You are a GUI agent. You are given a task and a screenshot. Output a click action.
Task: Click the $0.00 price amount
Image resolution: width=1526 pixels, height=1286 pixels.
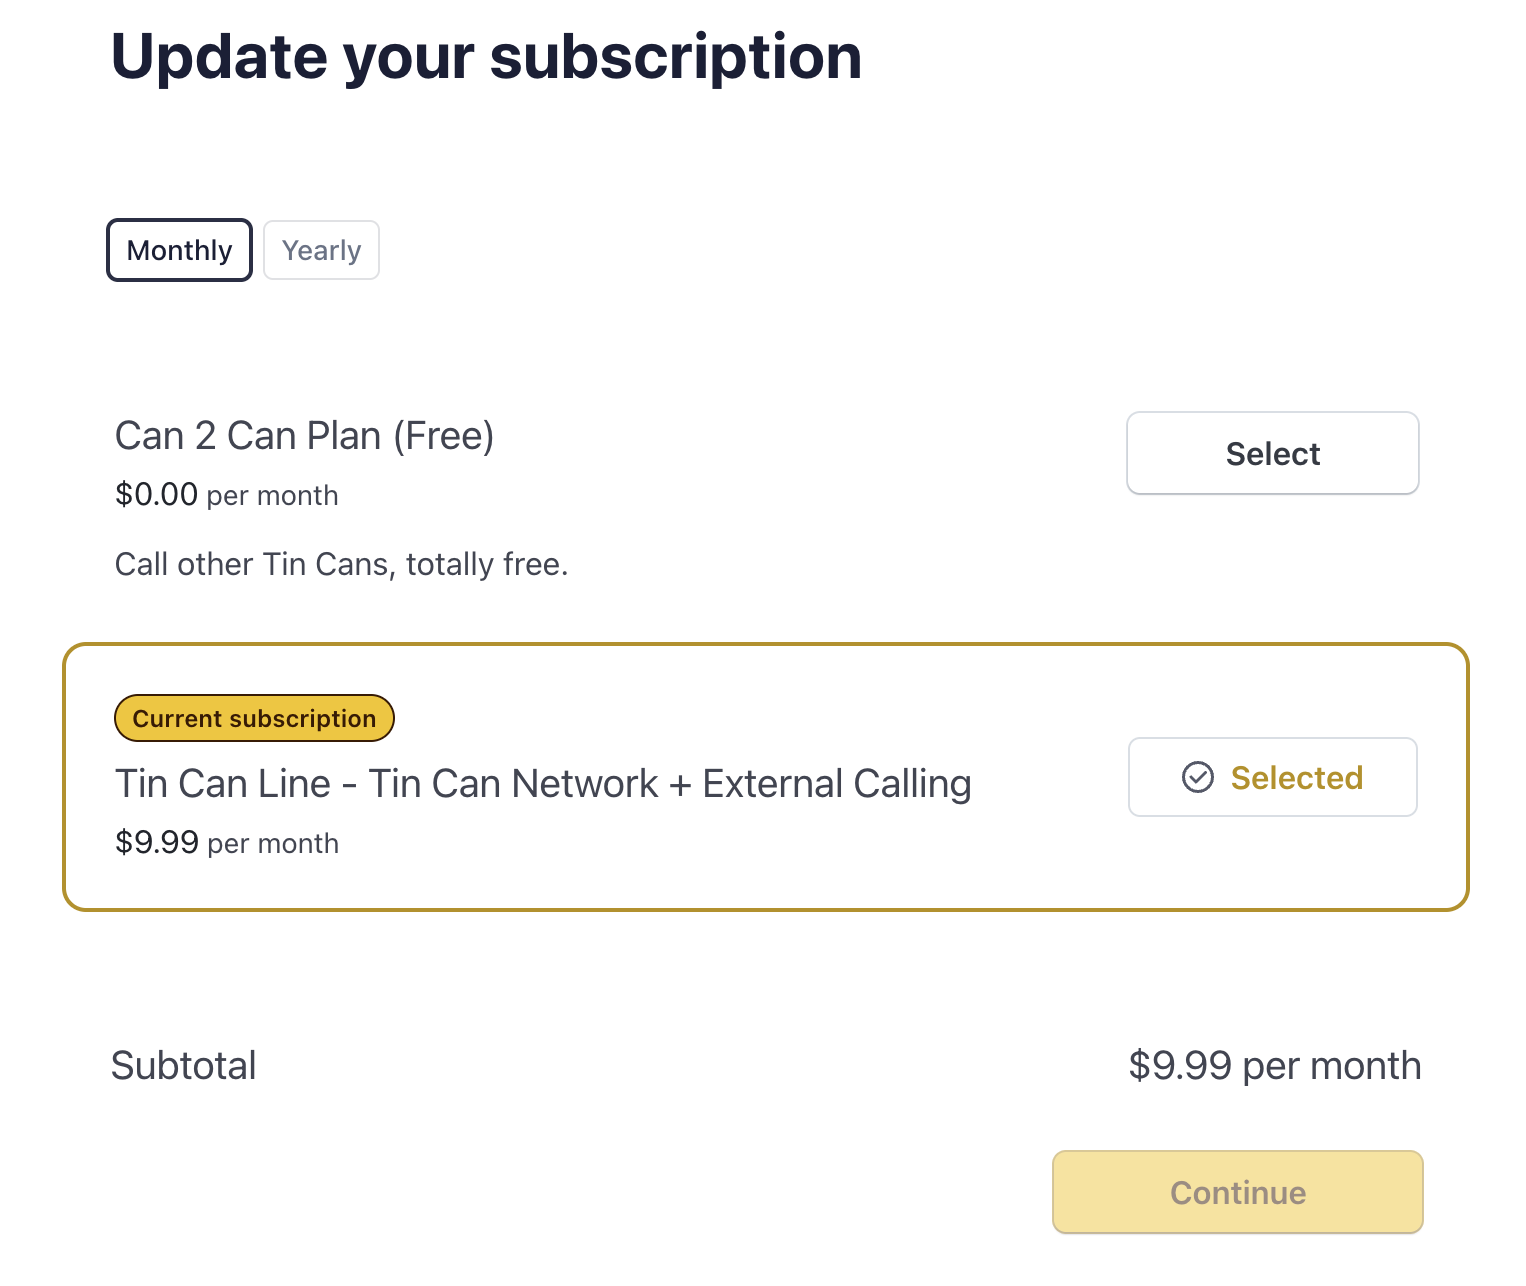tap(156, 494)
